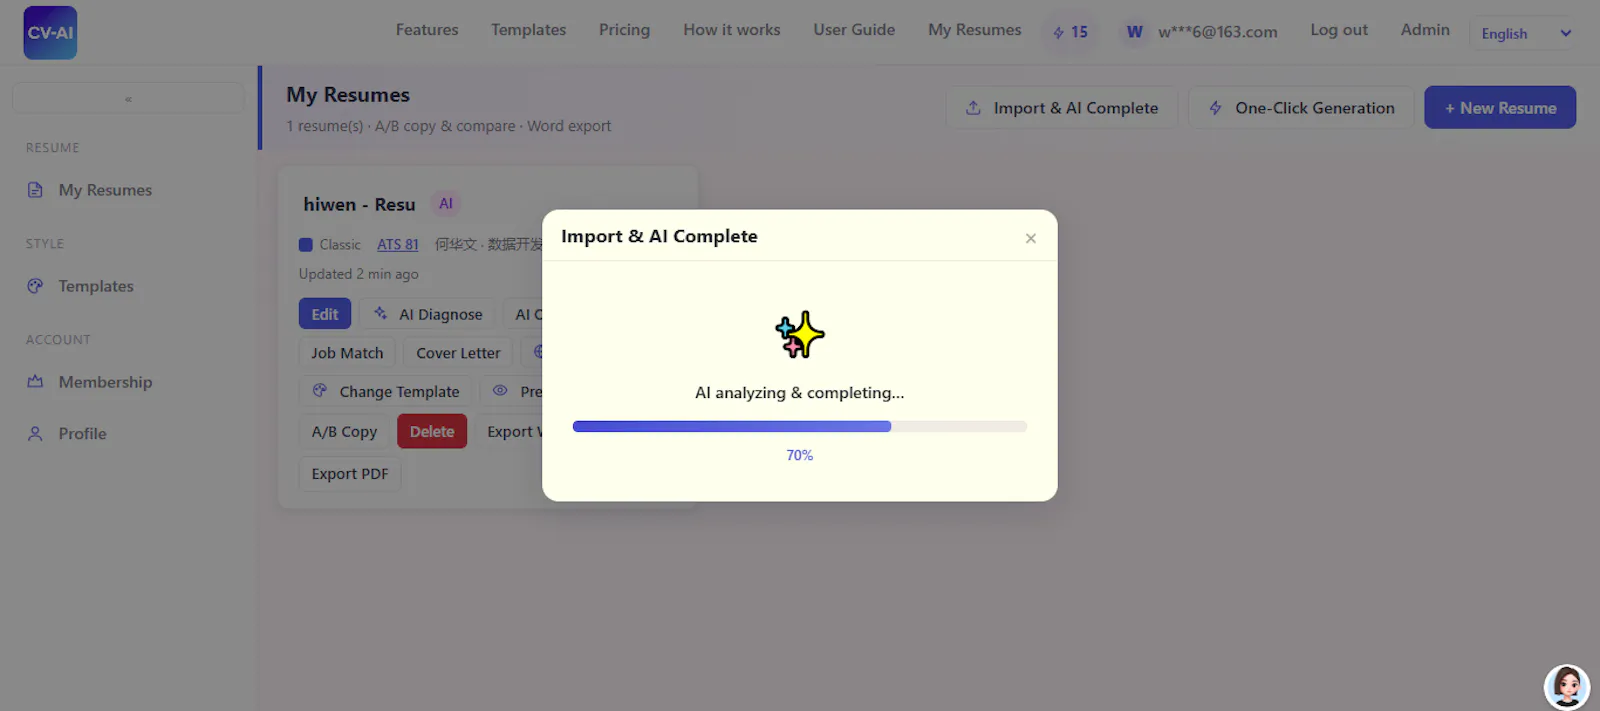Delete the hiwen resume
1600x711 pixels.
(432, 432)
